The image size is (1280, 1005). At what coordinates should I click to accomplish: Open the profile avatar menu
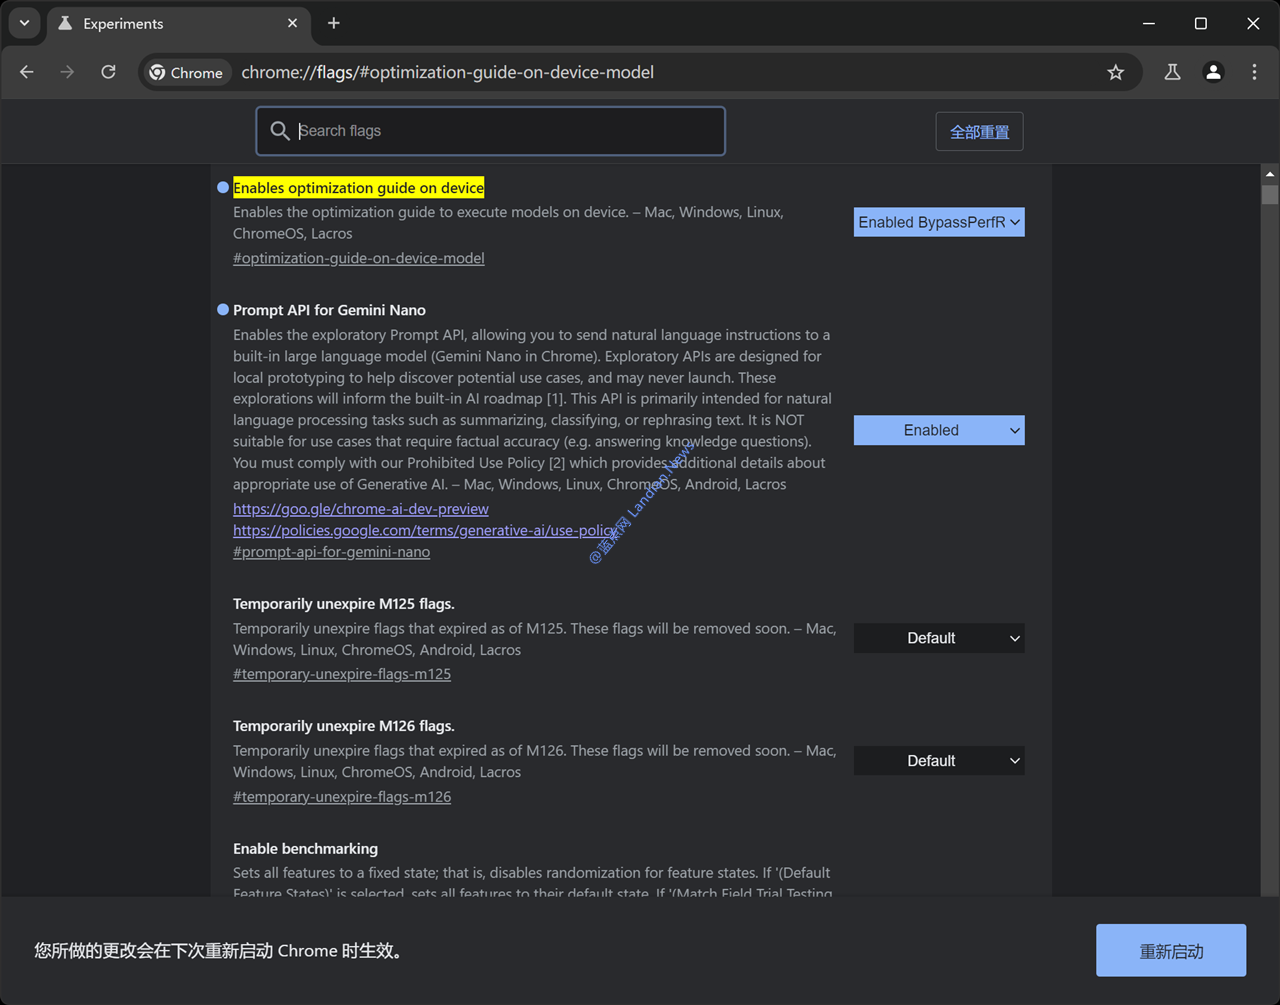[1213, 72]
